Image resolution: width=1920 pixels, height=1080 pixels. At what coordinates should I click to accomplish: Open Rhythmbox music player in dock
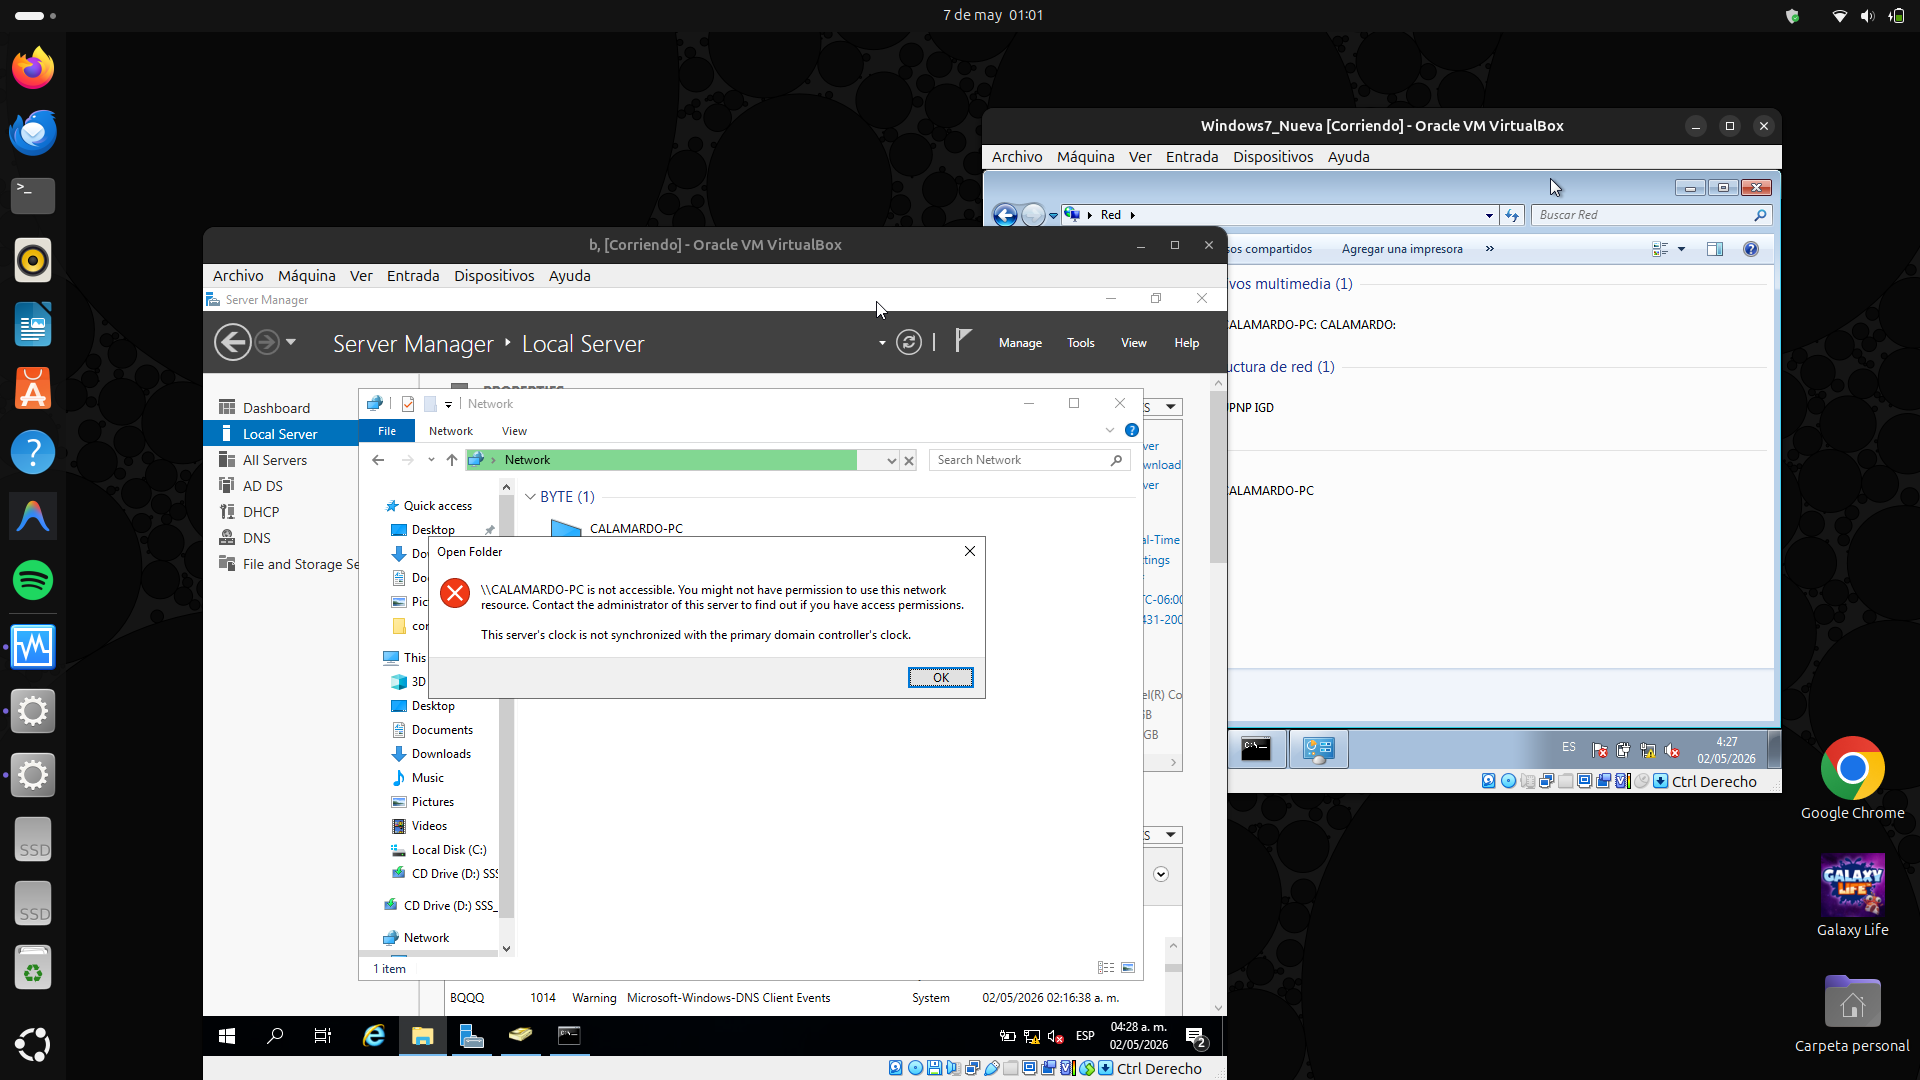(x=33, y=260)
